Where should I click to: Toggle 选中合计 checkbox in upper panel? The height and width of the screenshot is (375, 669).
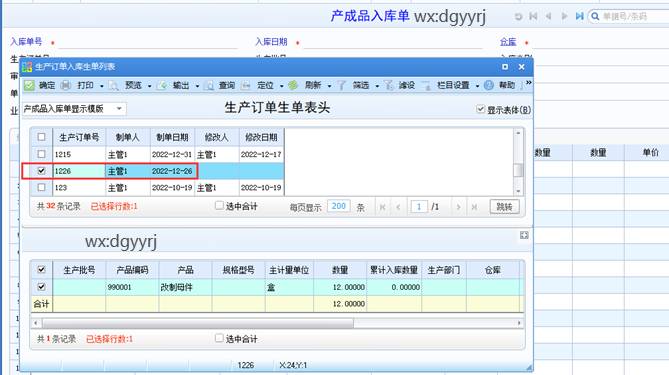[x=219, y=206]
